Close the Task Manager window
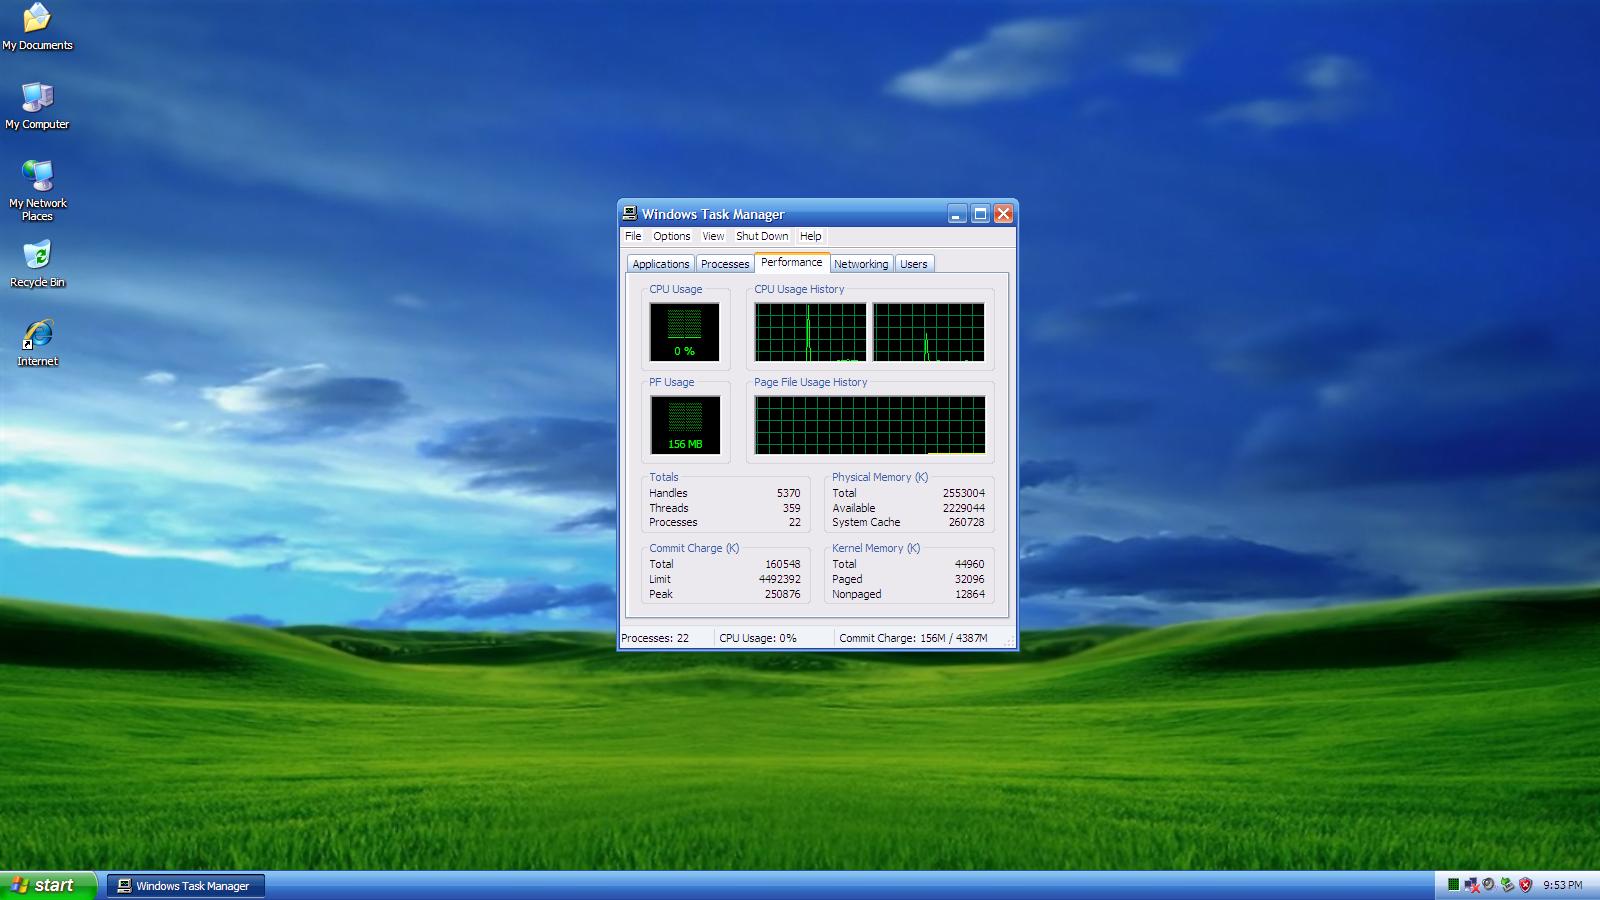 coord(1003,213)
